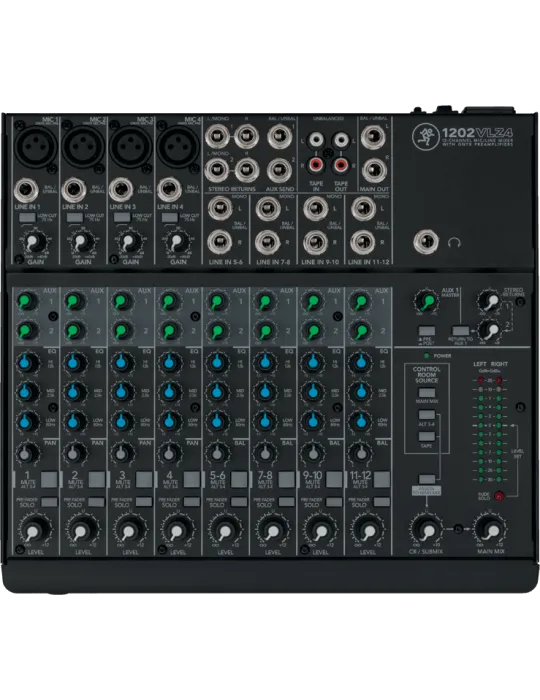Click the green POWER indicator LED
540x700 pixels.
pyautogui.click(x=427, y=356)
